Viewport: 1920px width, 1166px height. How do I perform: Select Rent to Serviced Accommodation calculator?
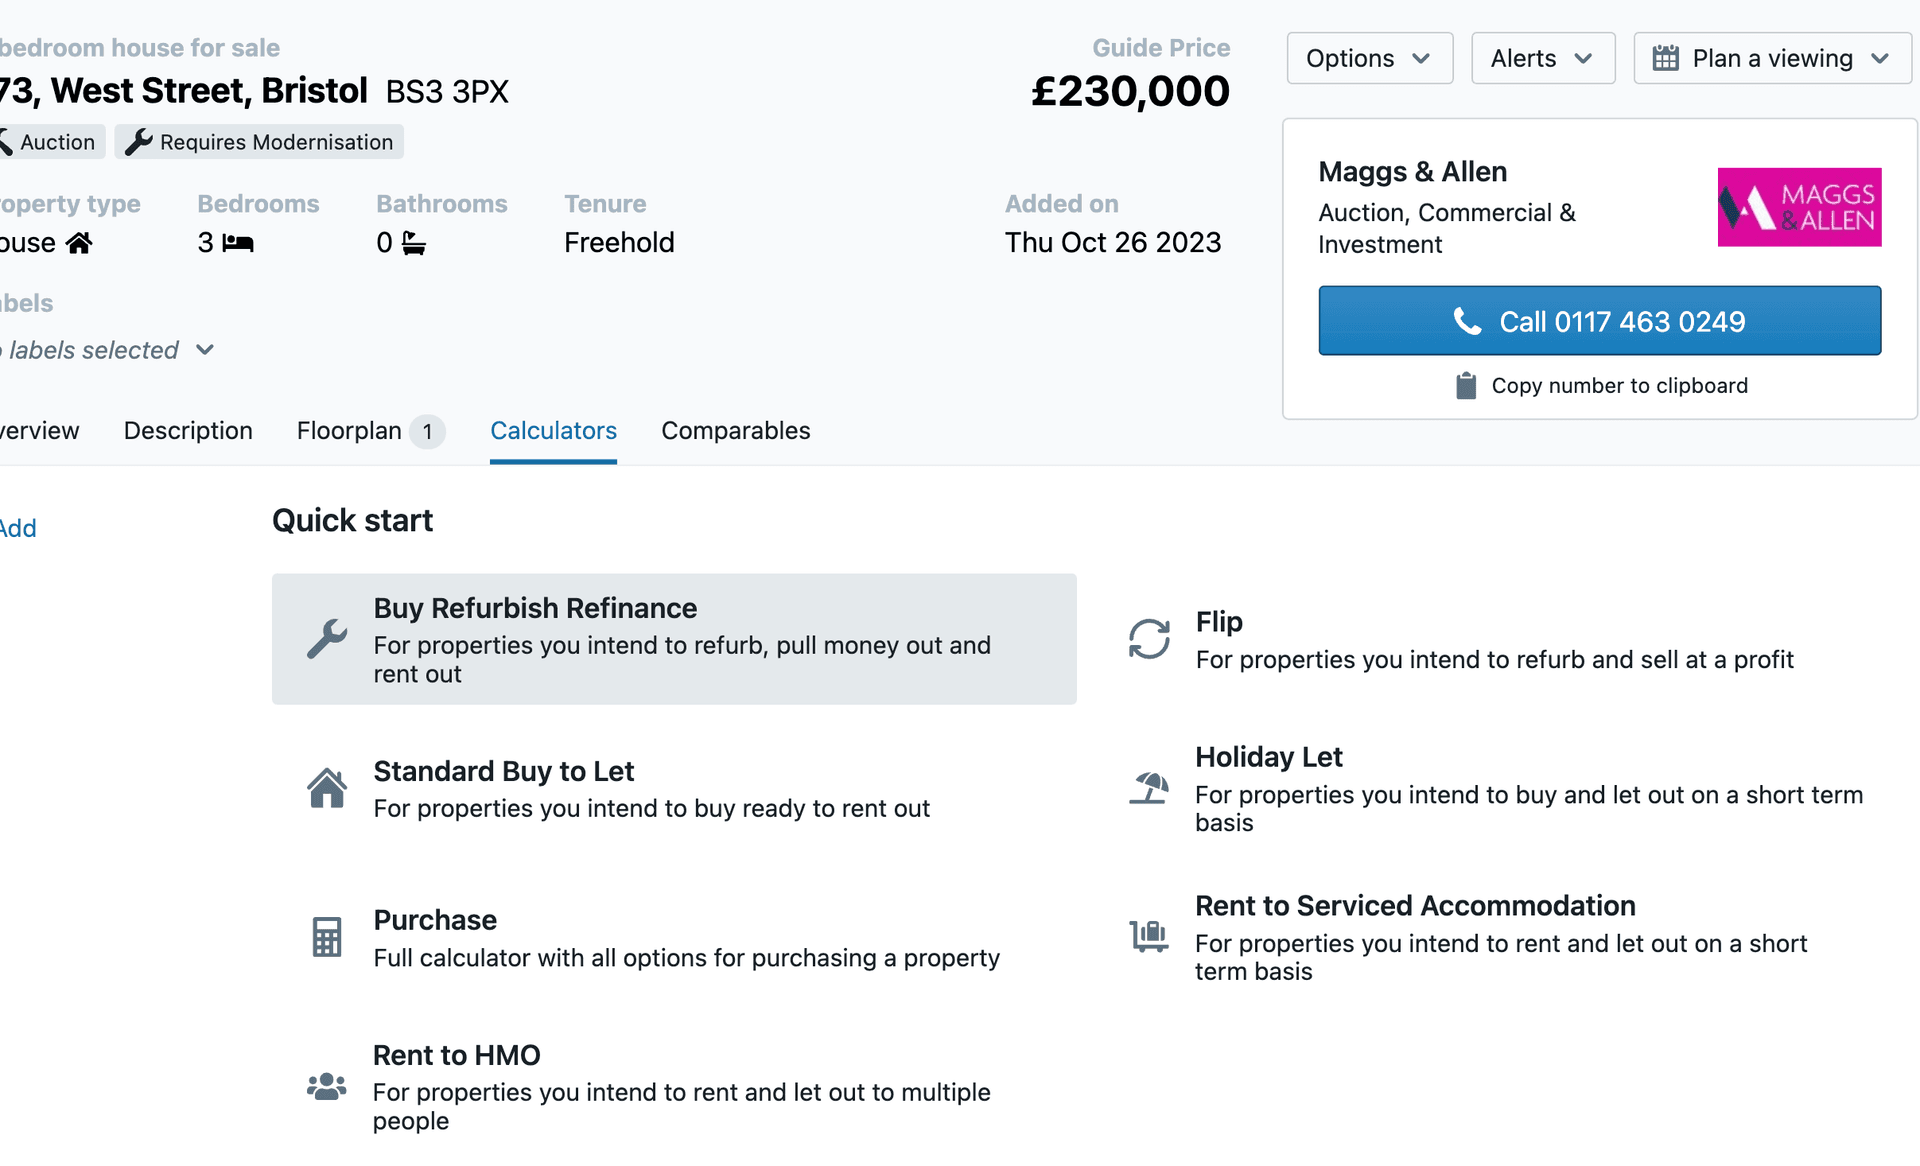click(x=1415, y=906)
